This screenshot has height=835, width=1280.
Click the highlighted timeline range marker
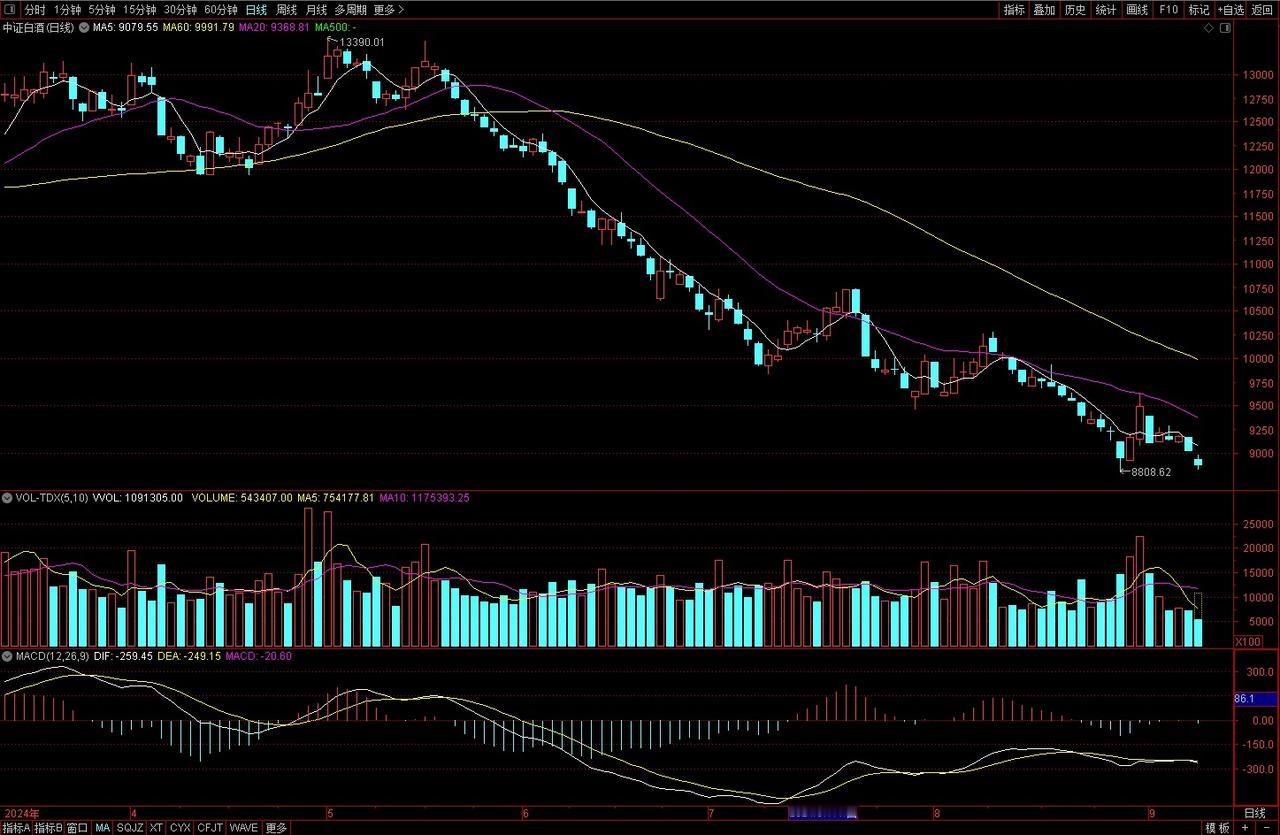821,812
